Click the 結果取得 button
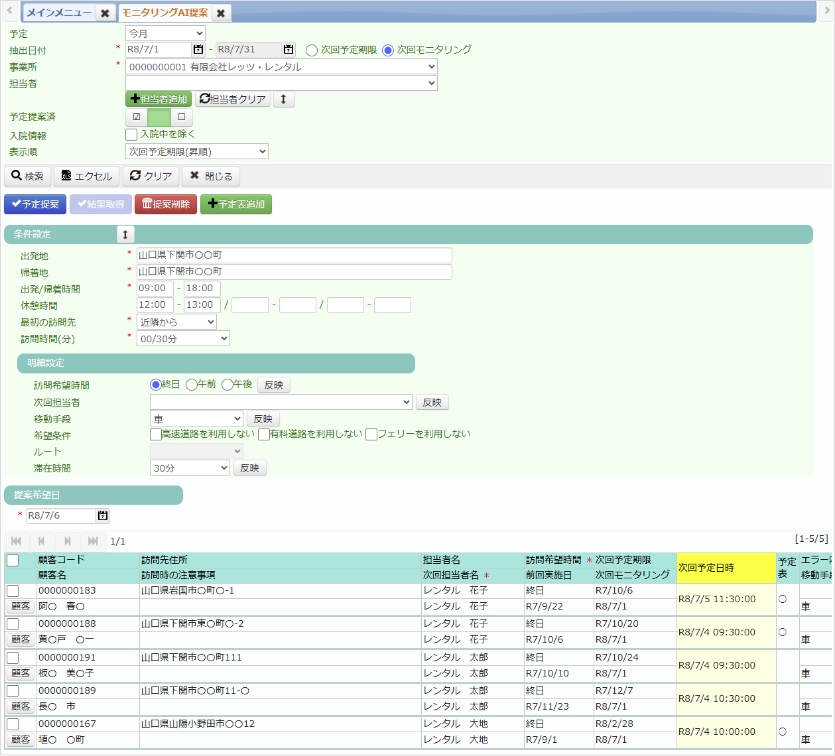This screenshot has width=835, height=756. [101, 204]
